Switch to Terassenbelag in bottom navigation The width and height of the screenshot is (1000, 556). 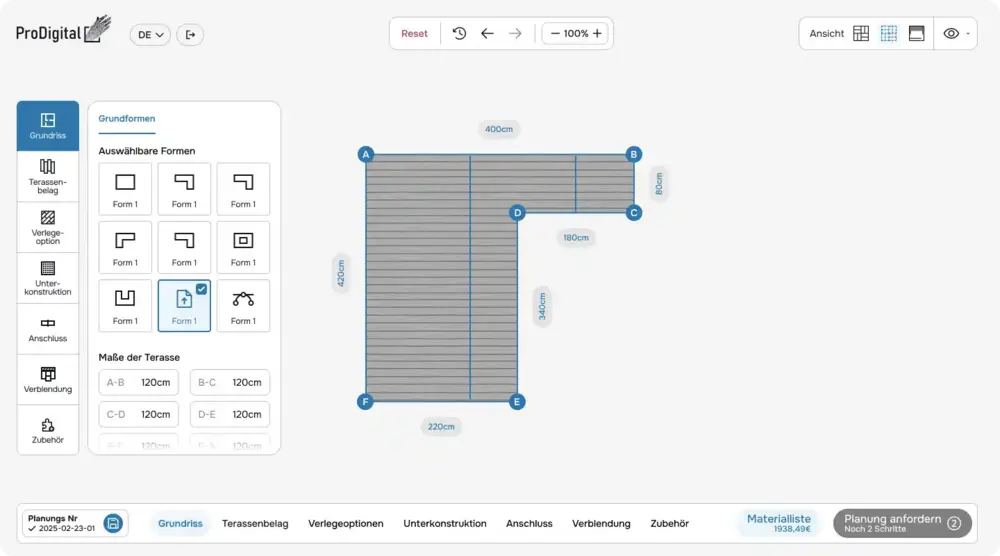(255, 523)
